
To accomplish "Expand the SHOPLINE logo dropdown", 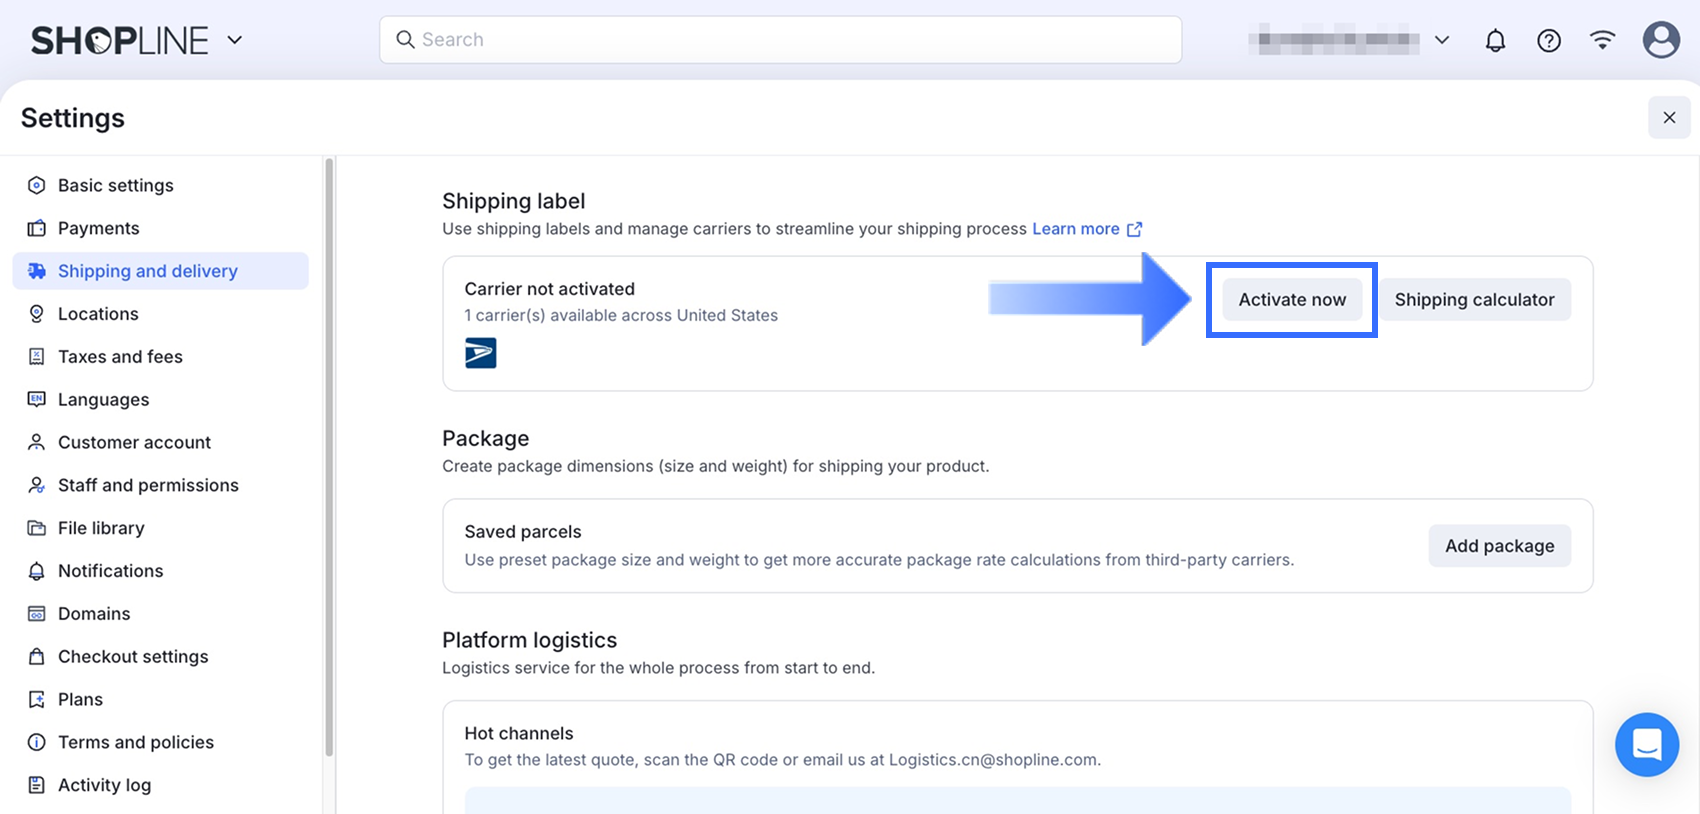I will (235, 40).
